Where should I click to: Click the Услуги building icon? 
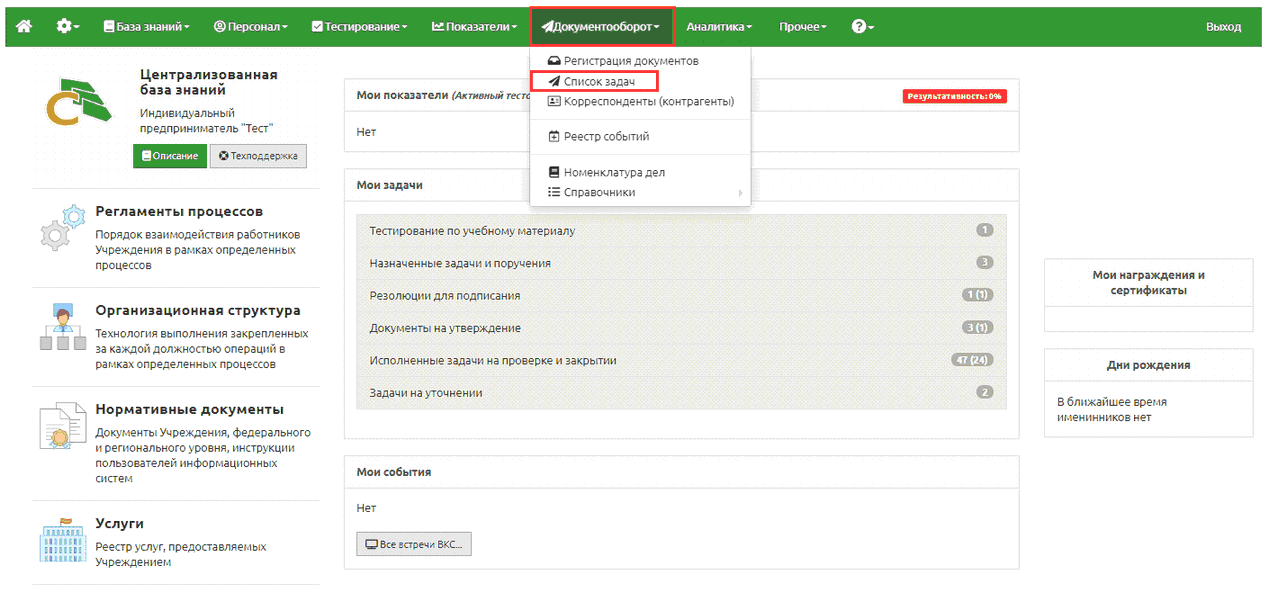62,540
